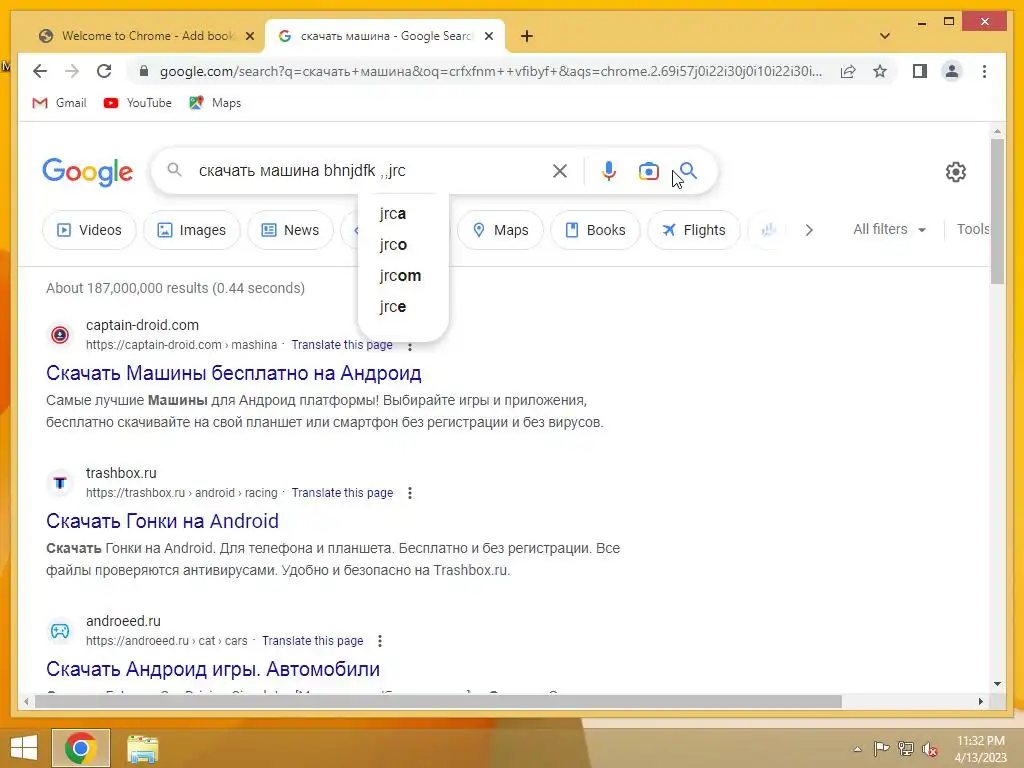The width and height of the screenshot is (1024, 768).
Task: Show hidden tray icons arrow
Action: [857, 749]
